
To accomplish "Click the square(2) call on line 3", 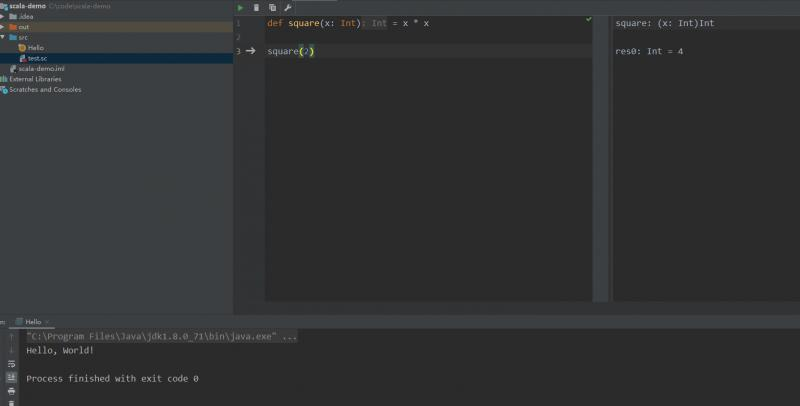I will pos(291,52).
